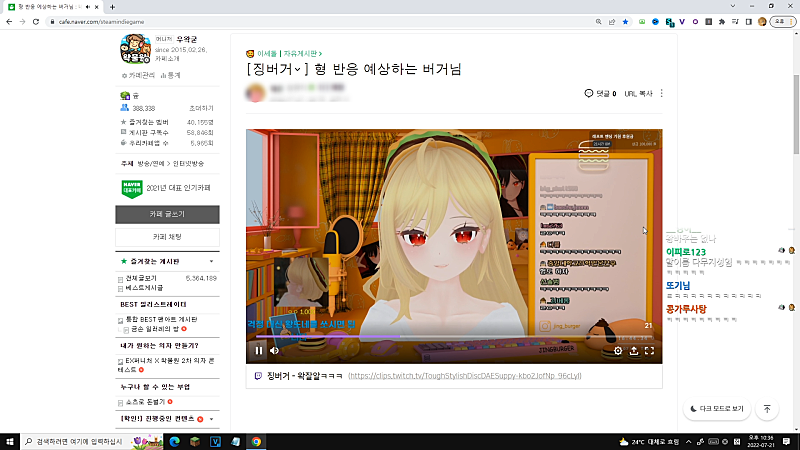Collapse the 즐겨찾는 게시판 section

[x=212, y=261]
